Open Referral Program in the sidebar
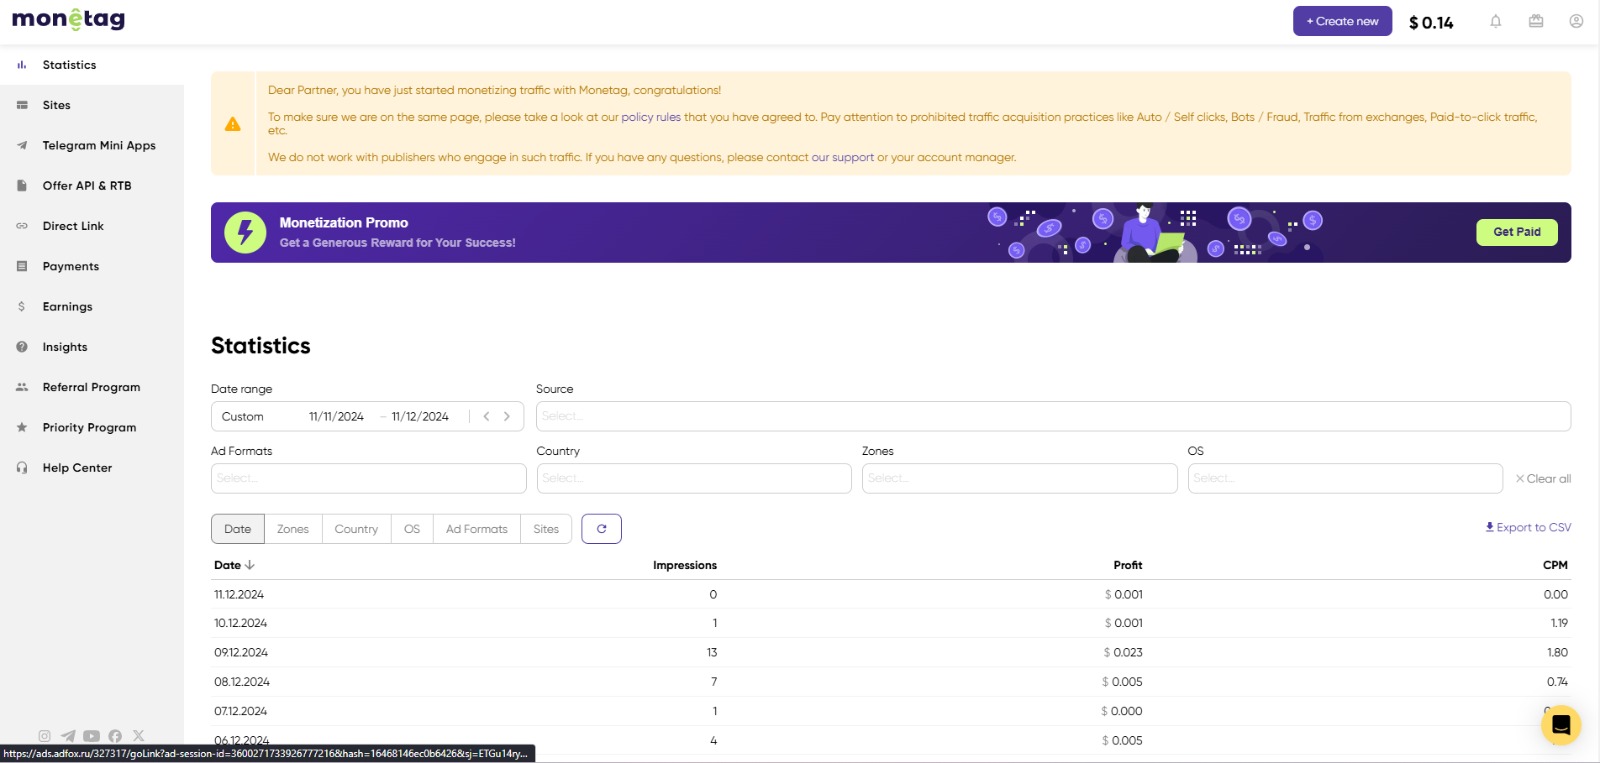The width and height of the screenshot is (1600, 763). coord(92,387)
